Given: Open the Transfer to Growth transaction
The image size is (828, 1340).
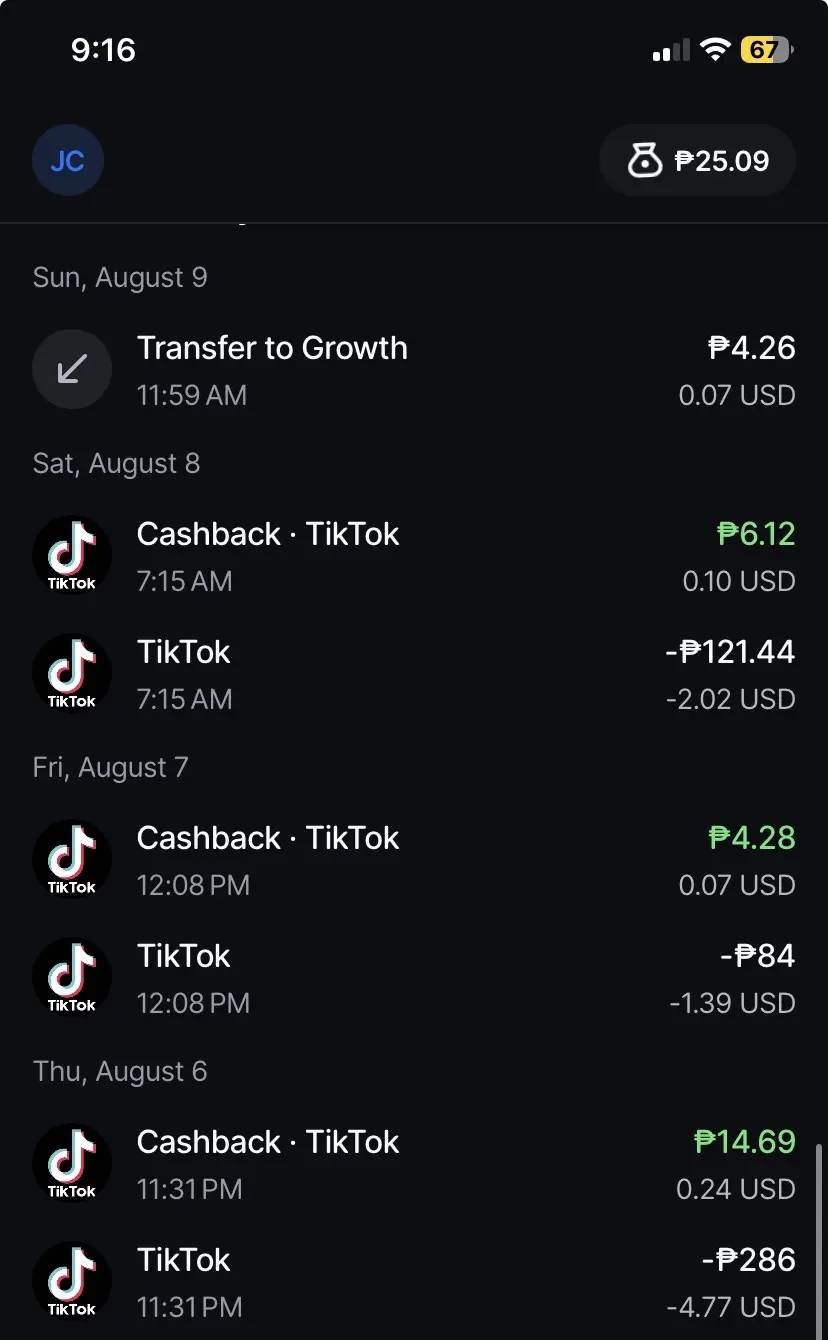Looking at the screenshot, I should [414, 370].
